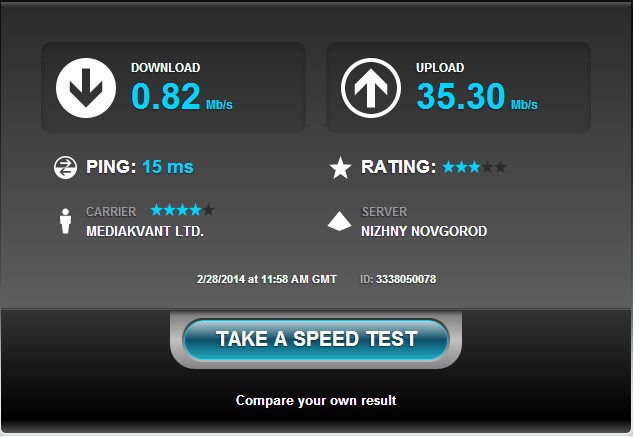635x437 pixels.
Task: Click the 35.30 Mb/s upload value
Action: 477,96
